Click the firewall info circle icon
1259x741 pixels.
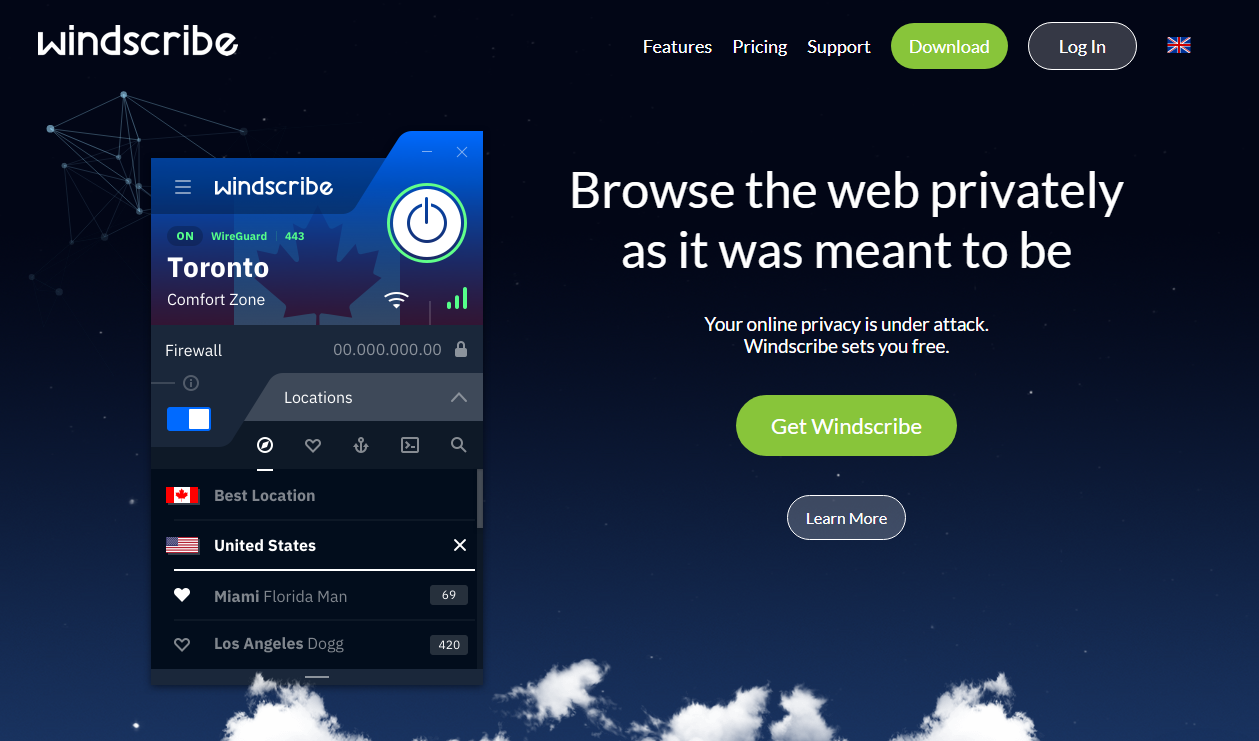(x=191, y=383)
